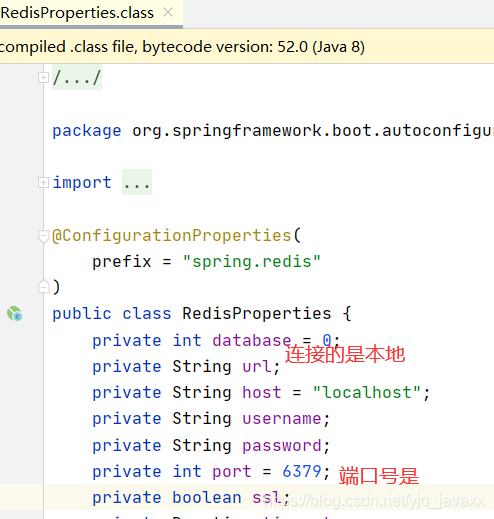Click the password field declaration

point(211,445)
